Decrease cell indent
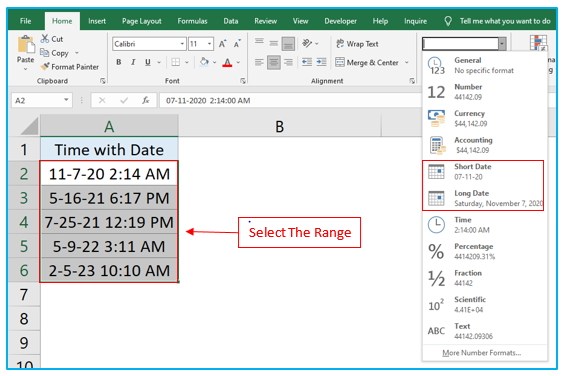The height and width of the screenshot is (376, 565). 307,62
